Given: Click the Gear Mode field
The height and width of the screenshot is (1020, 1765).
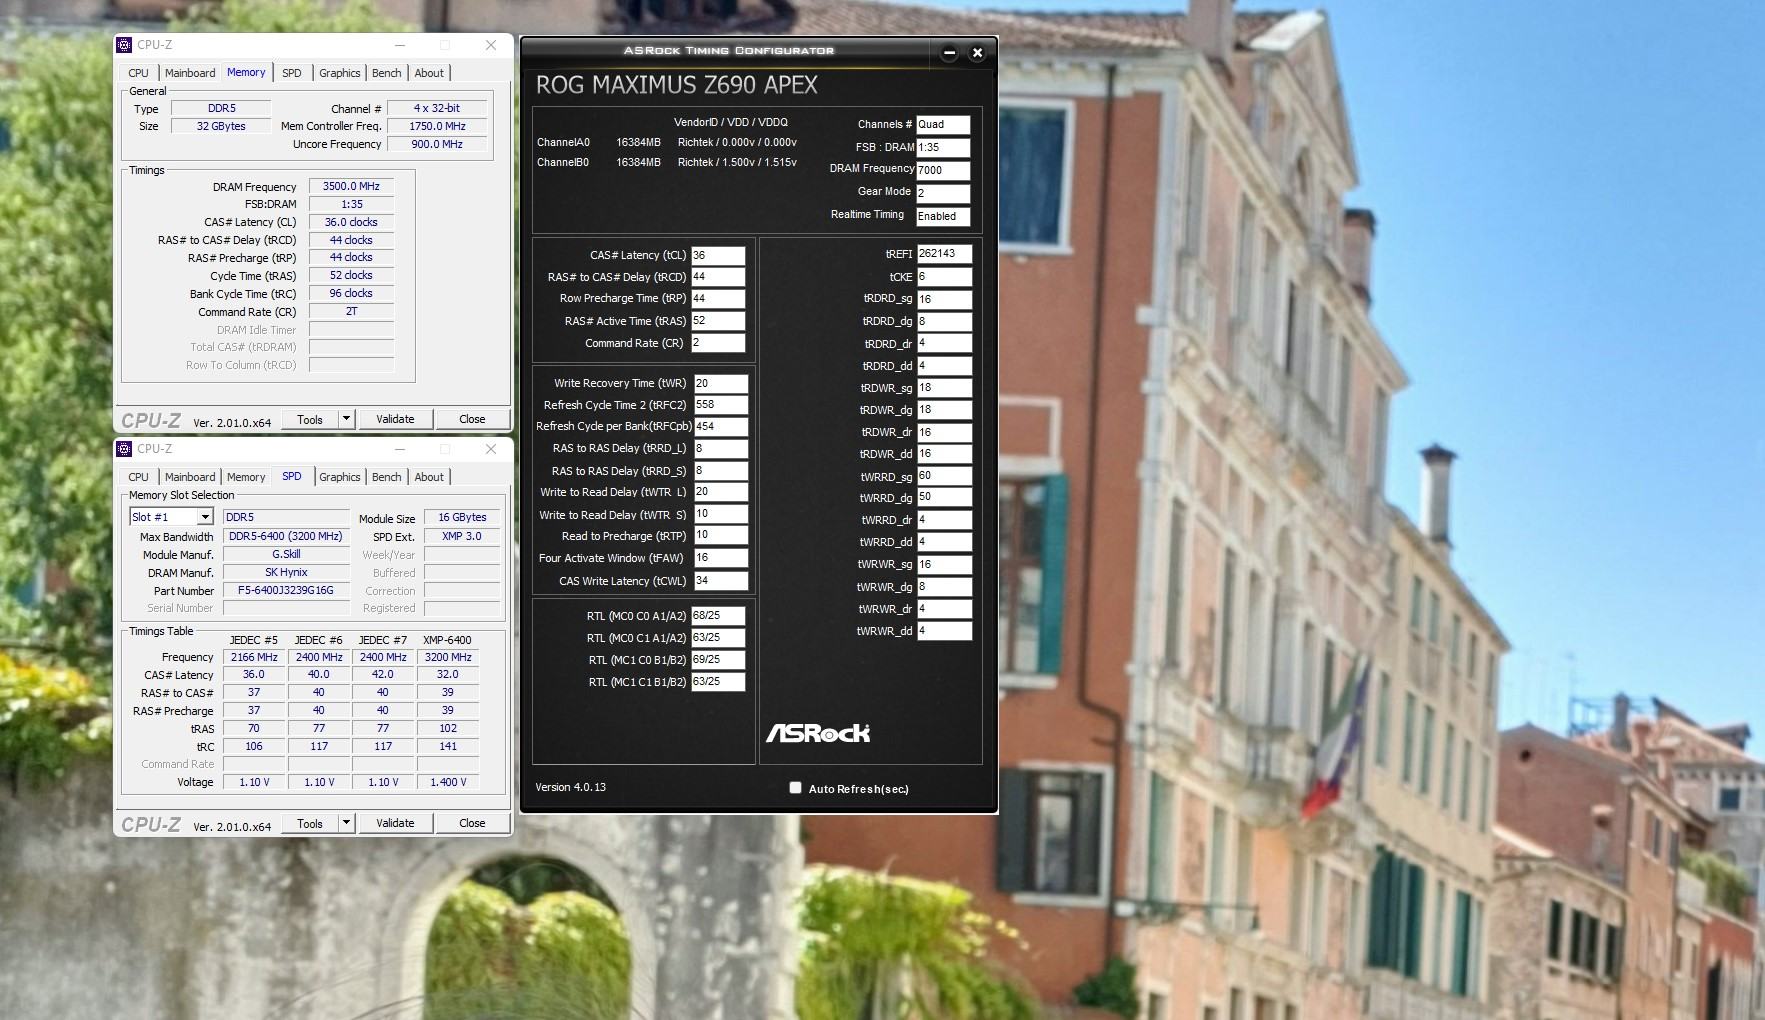Looking at the screenshot, I should (x=943, y=193).
